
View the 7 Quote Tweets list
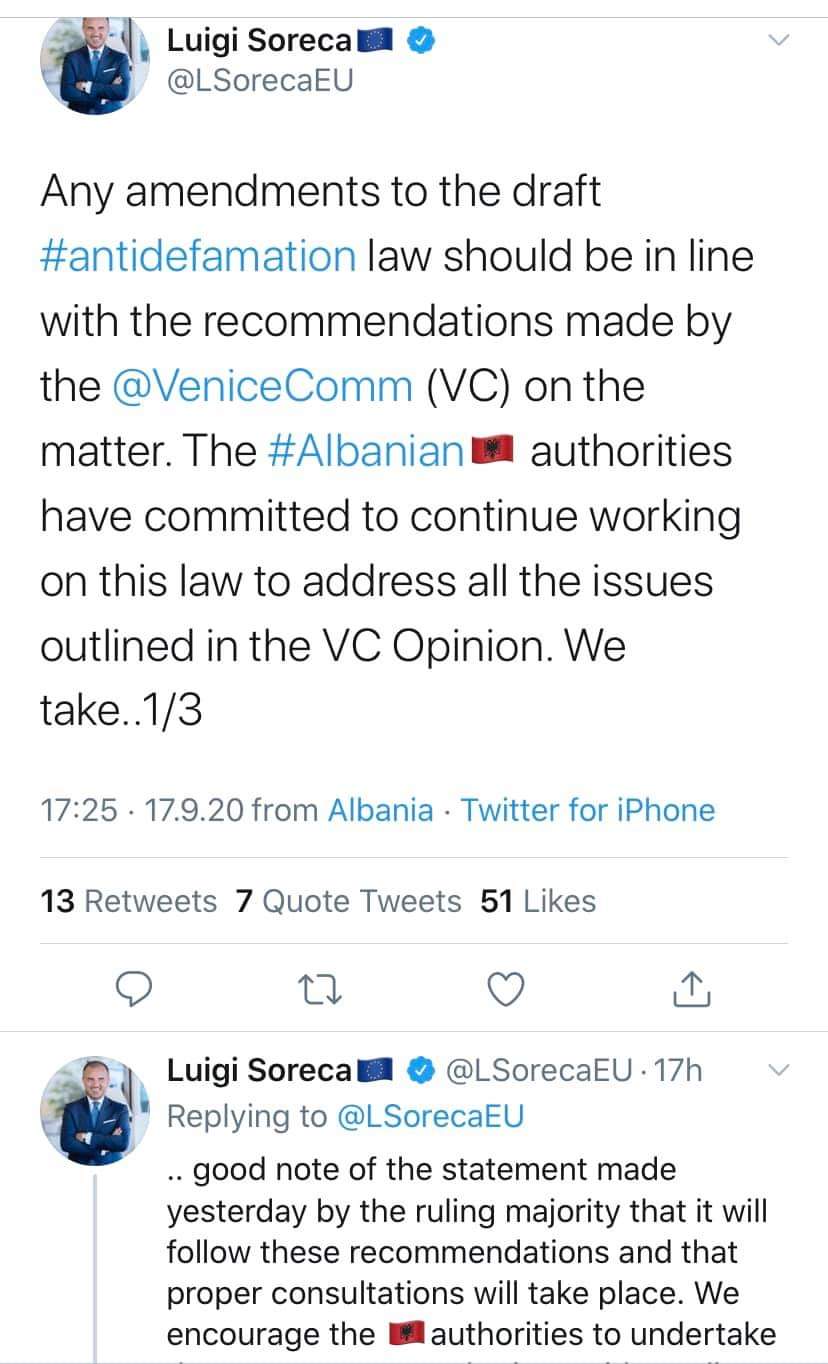(348, 901)
